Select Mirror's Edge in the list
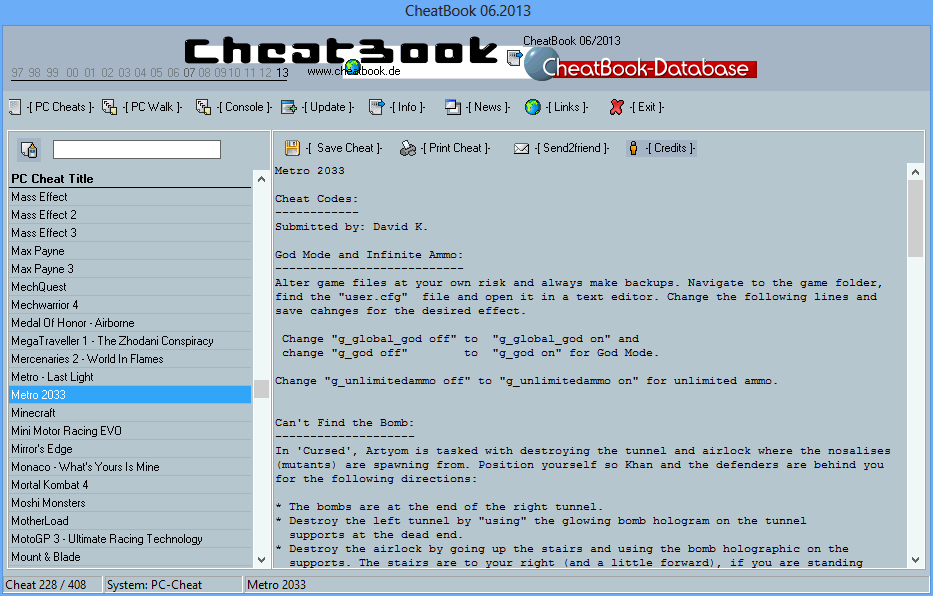The height and width of the screenshot is (596, 933). click(x=130, y=448)
